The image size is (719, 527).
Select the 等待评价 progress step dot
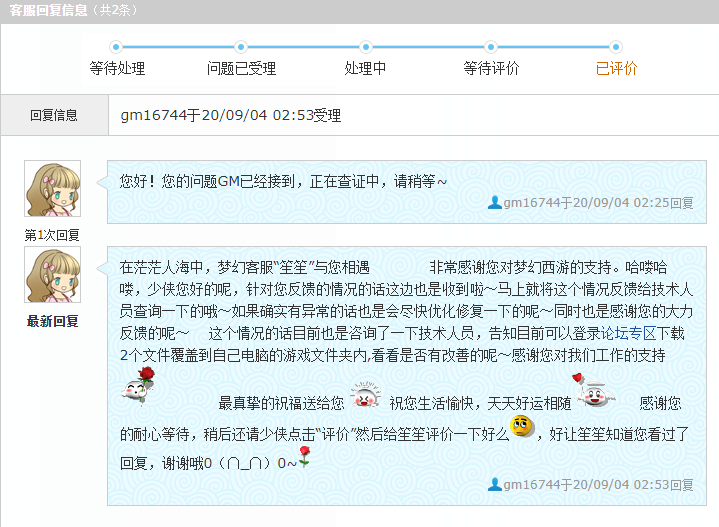tap(491, 47)
